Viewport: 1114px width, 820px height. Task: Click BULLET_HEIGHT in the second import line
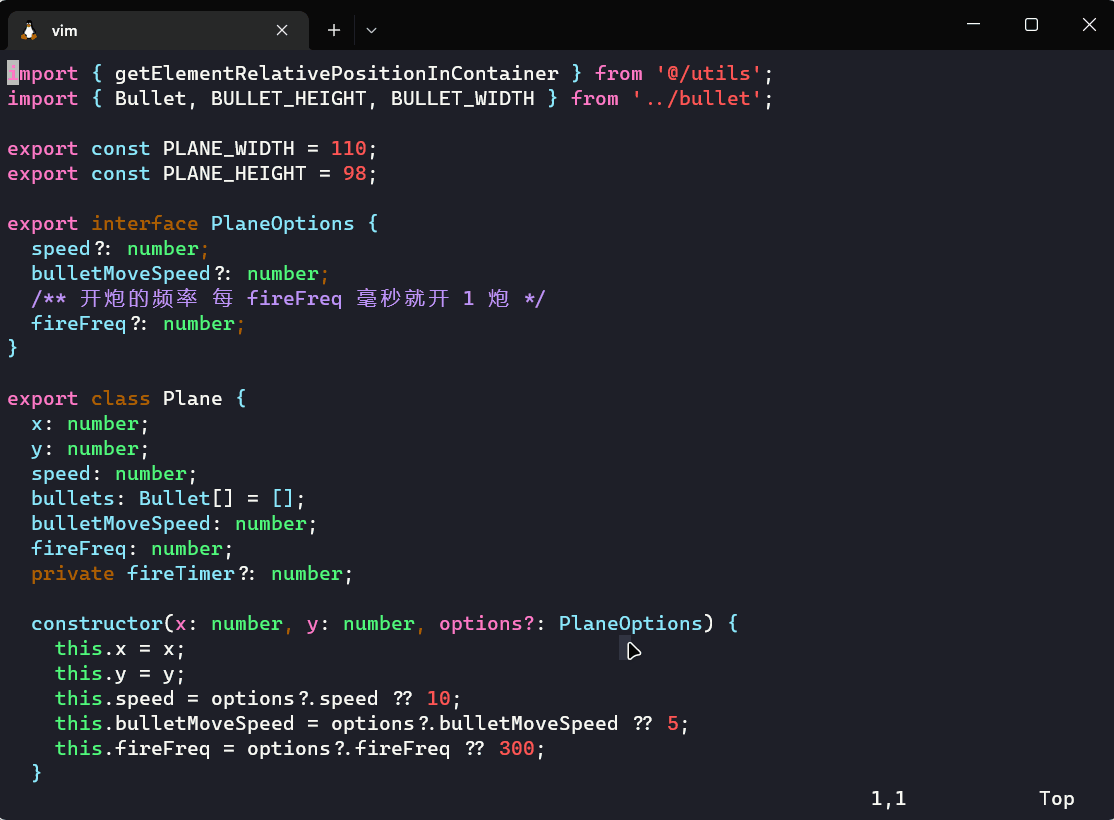288,98
